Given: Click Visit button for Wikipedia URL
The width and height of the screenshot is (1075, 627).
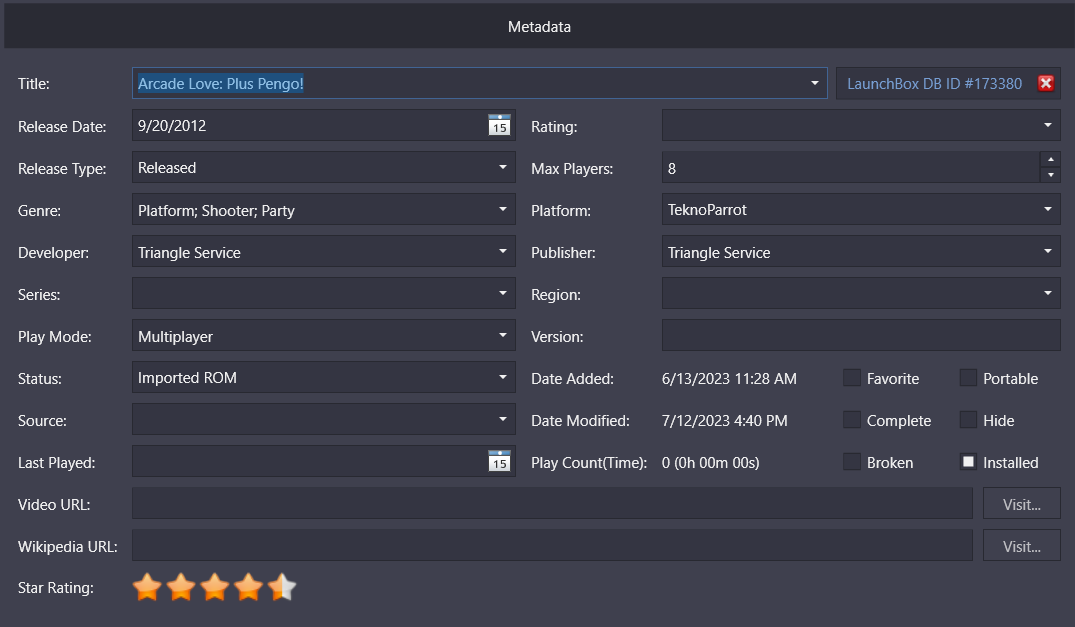Looking at the screenshot, I should point(1022,545).
